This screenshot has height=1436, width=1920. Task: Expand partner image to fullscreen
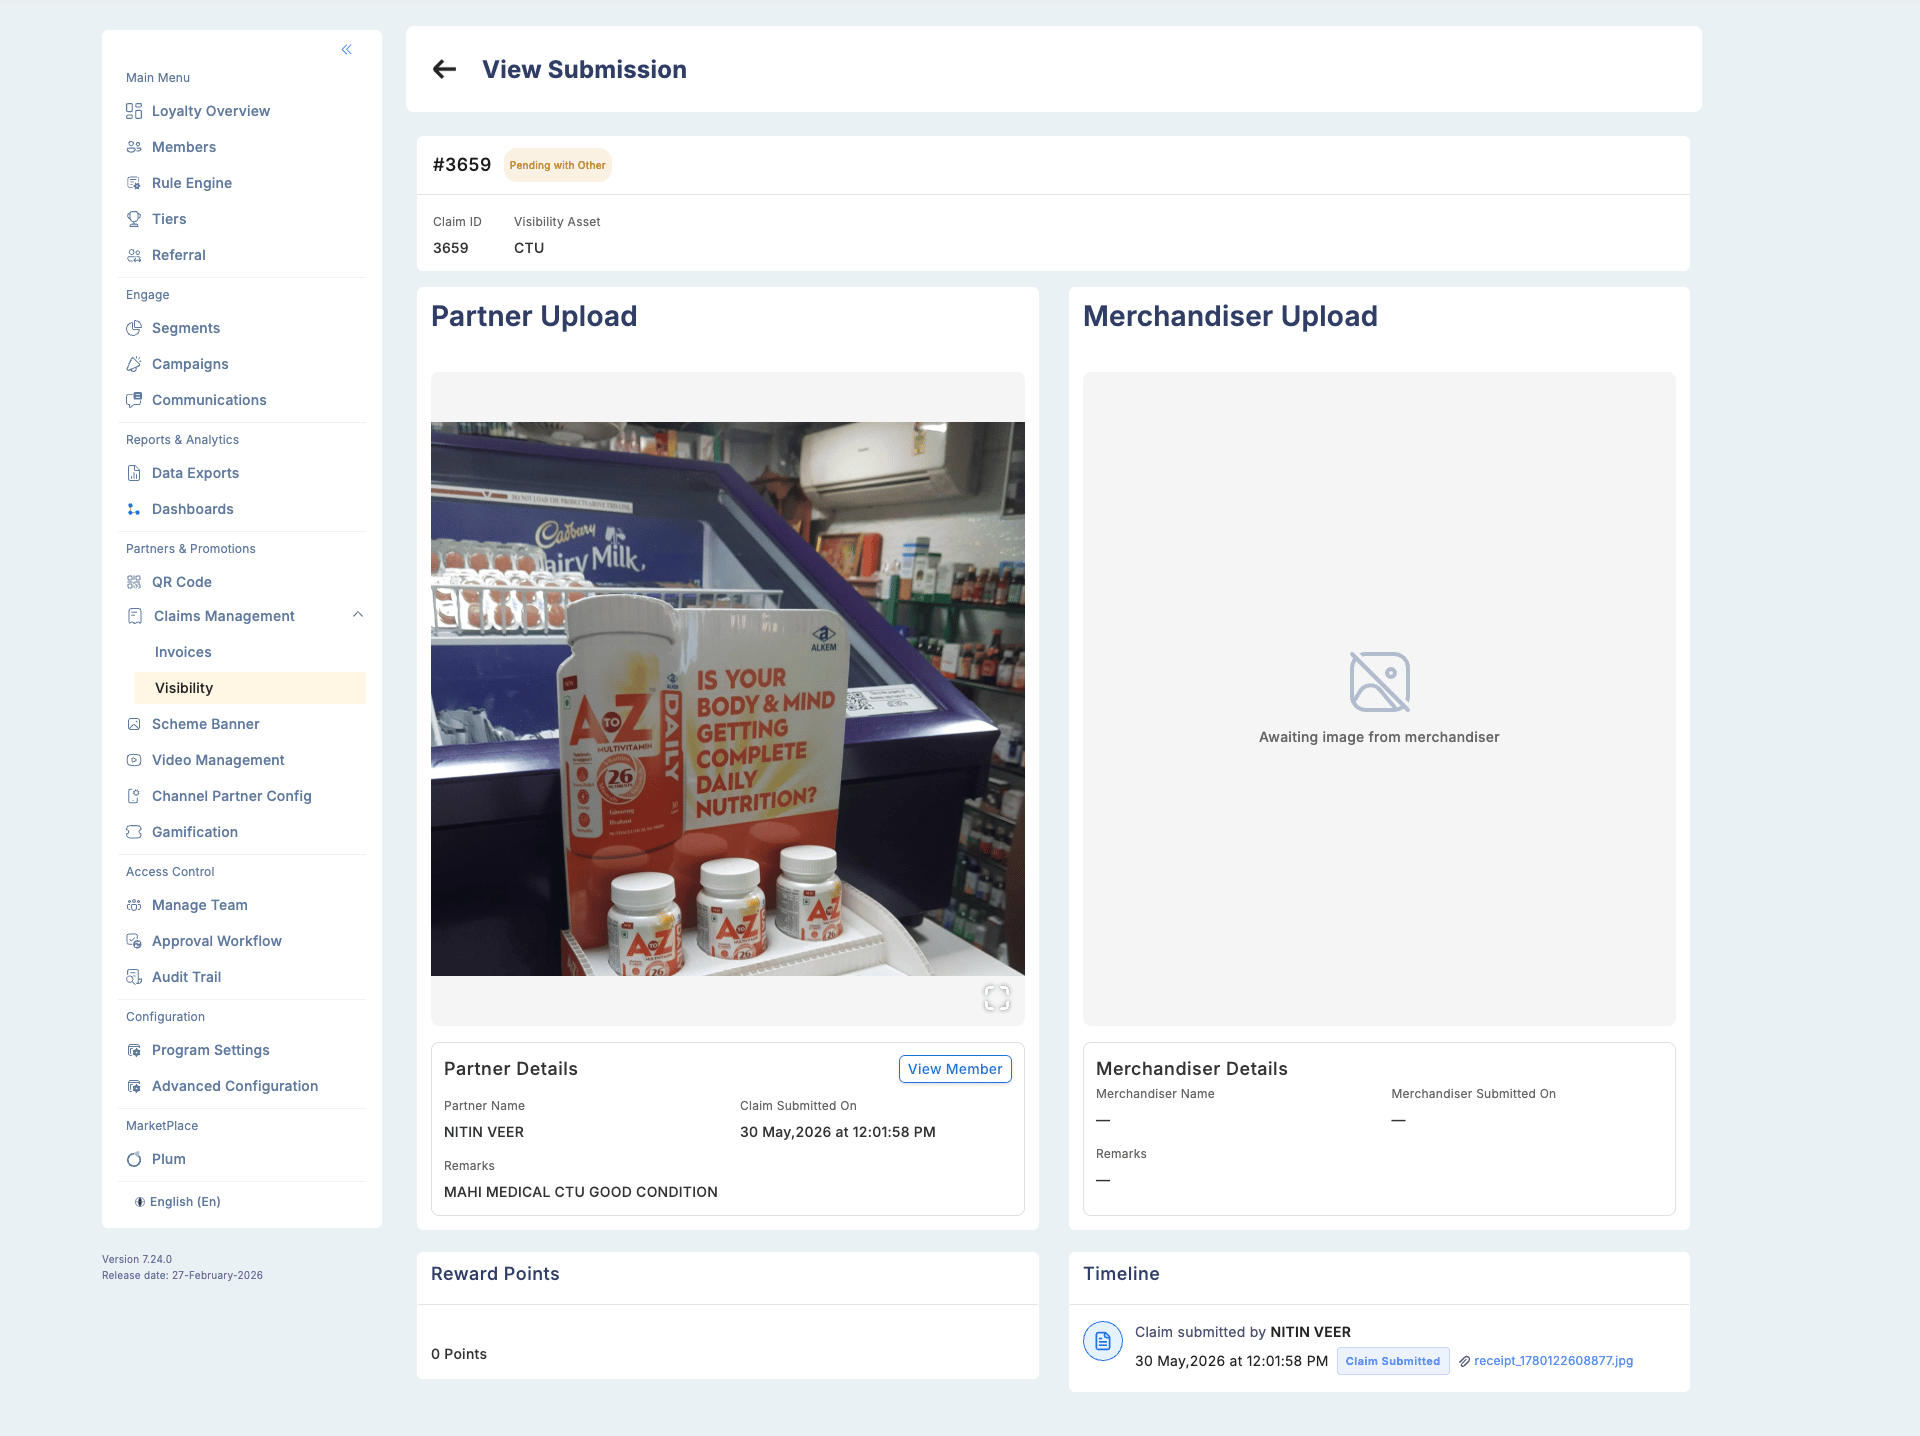[997, 997]
